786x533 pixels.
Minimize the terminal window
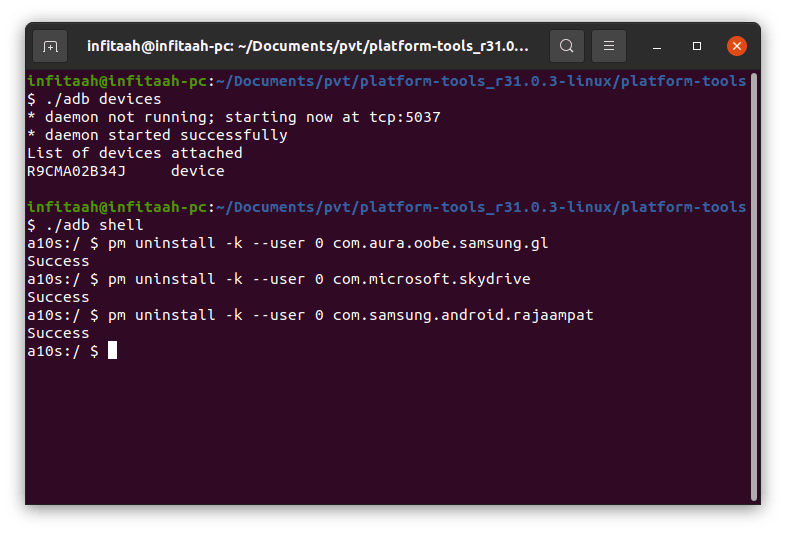658,46
